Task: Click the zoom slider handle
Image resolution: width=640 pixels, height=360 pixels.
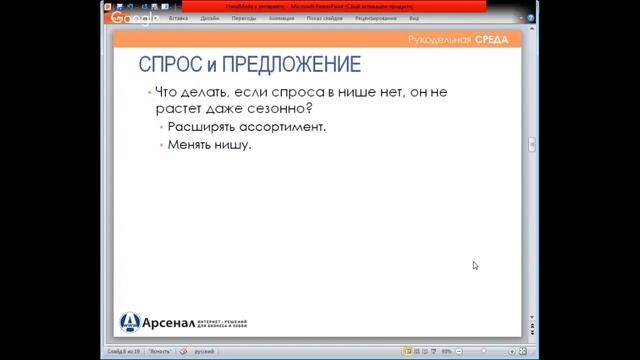Action: point(484,351)
